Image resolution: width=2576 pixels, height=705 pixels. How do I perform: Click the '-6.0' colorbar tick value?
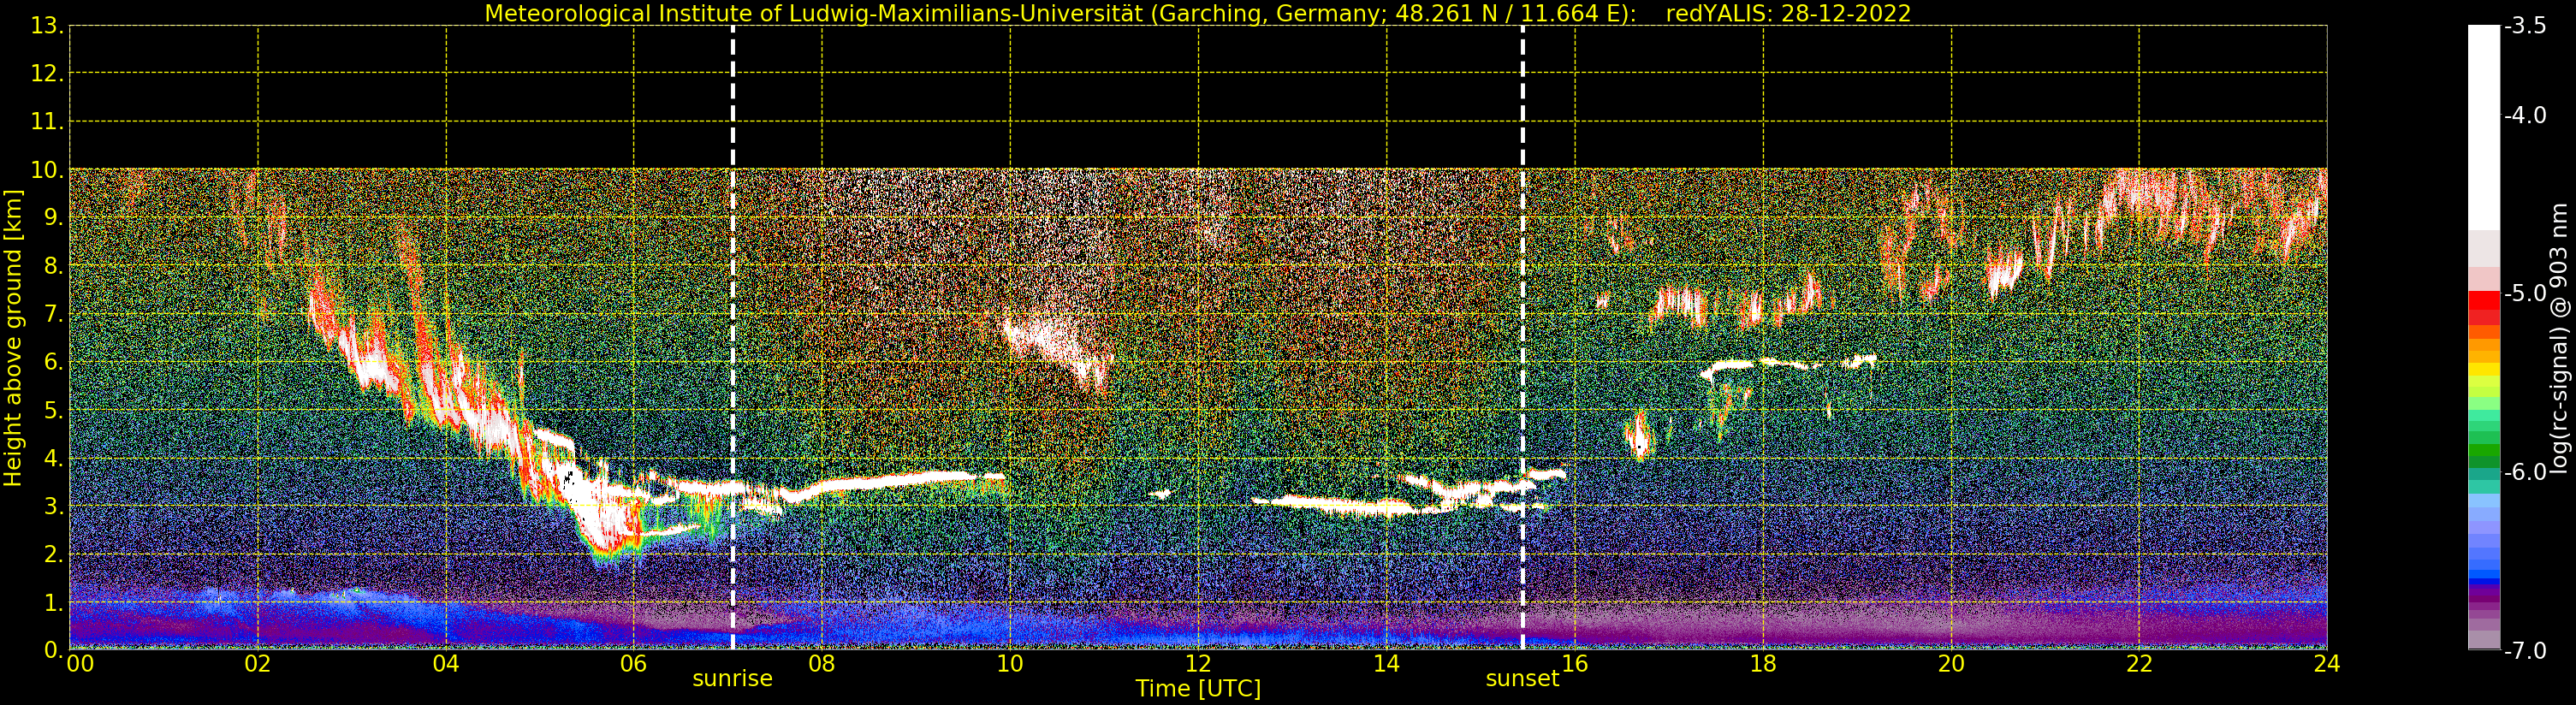click(x=2525, y=472)
